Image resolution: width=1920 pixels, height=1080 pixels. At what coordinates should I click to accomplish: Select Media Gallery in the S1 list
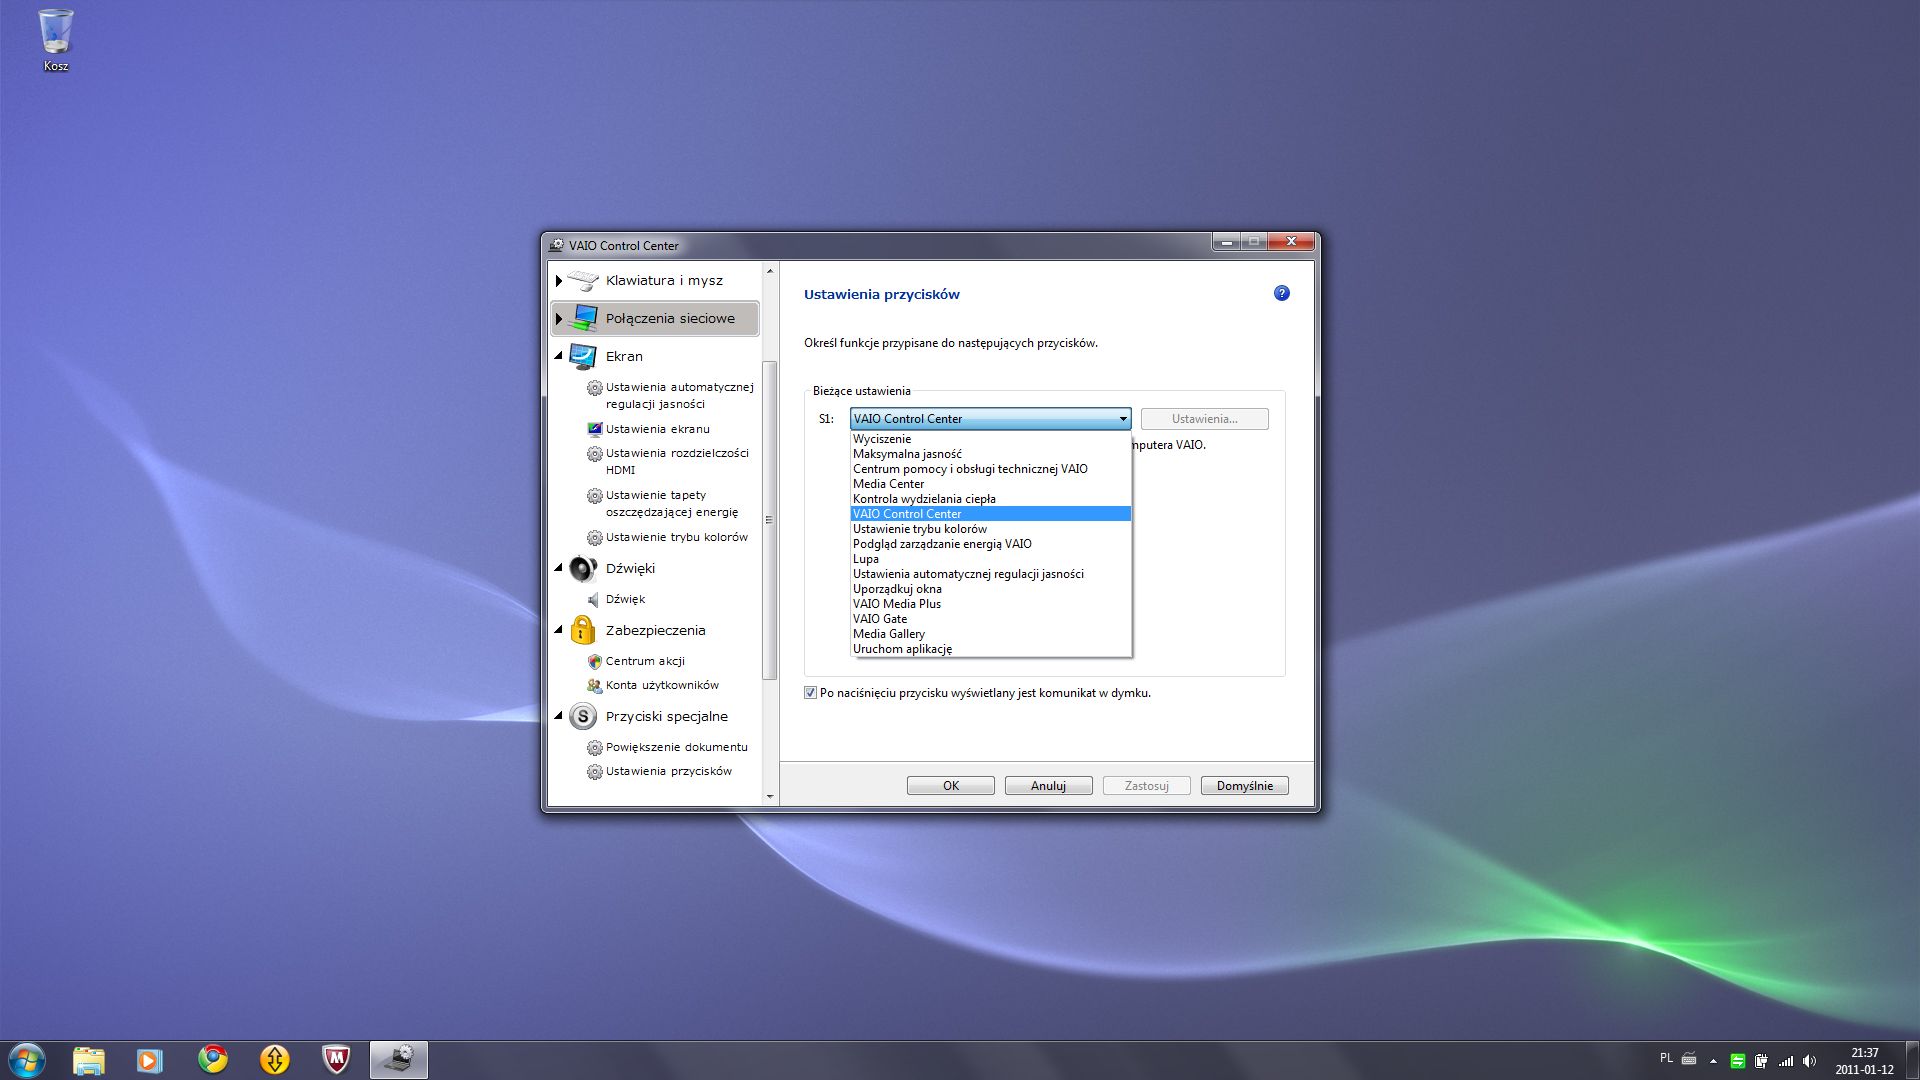tap(990, 634)
